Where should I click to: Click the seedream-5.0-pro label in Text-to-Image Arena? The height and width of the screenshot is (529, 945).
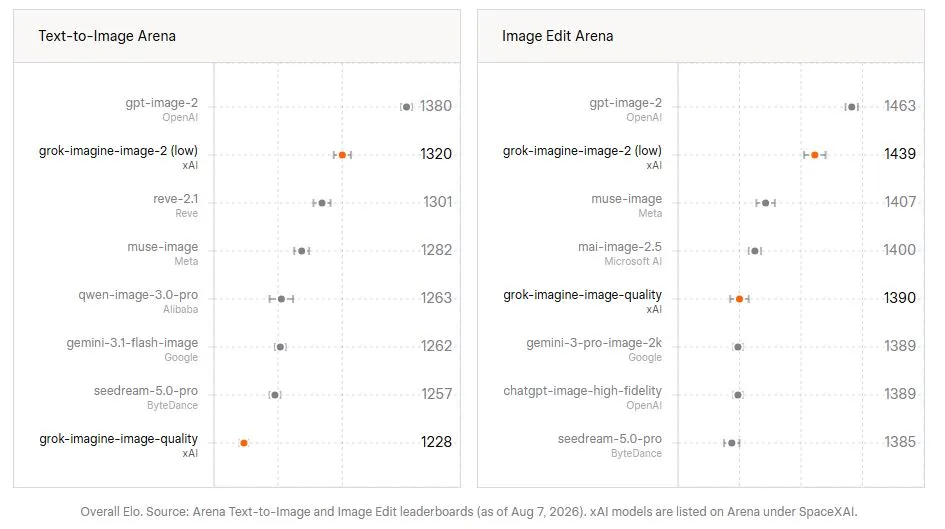point(146,391)
